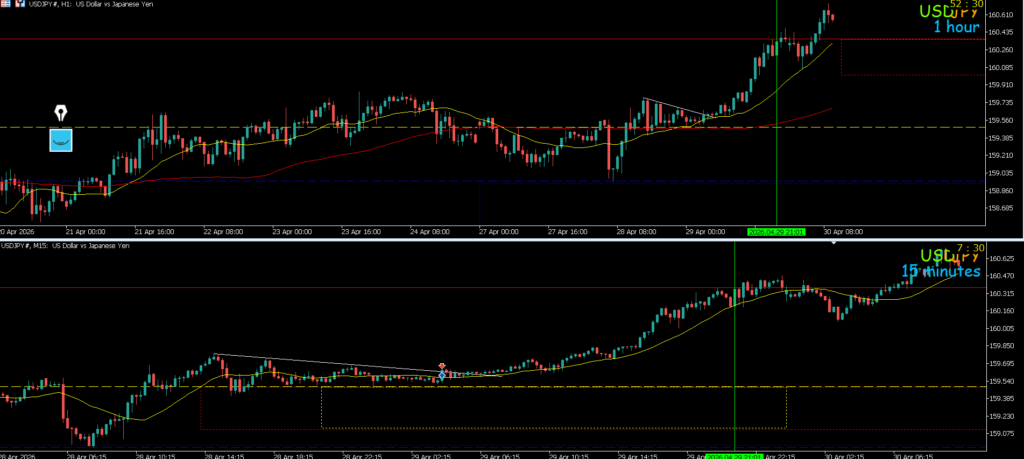Viewport: 1024px width, 459px height.
Task: Click the small triangle marker on the chart divider
Action: (x=835, y=241)
